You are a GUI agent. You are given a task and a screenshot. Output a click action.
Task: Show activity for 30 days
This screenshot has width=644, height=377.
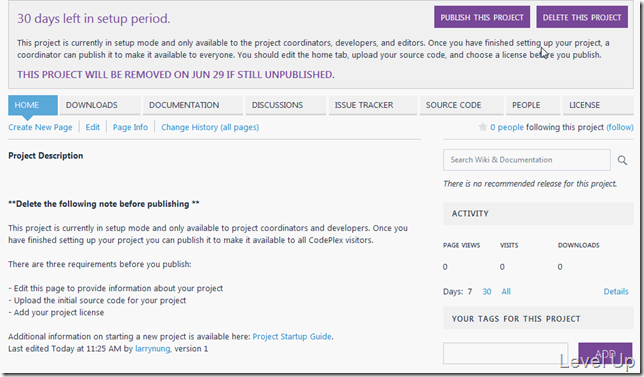(487, 292)
